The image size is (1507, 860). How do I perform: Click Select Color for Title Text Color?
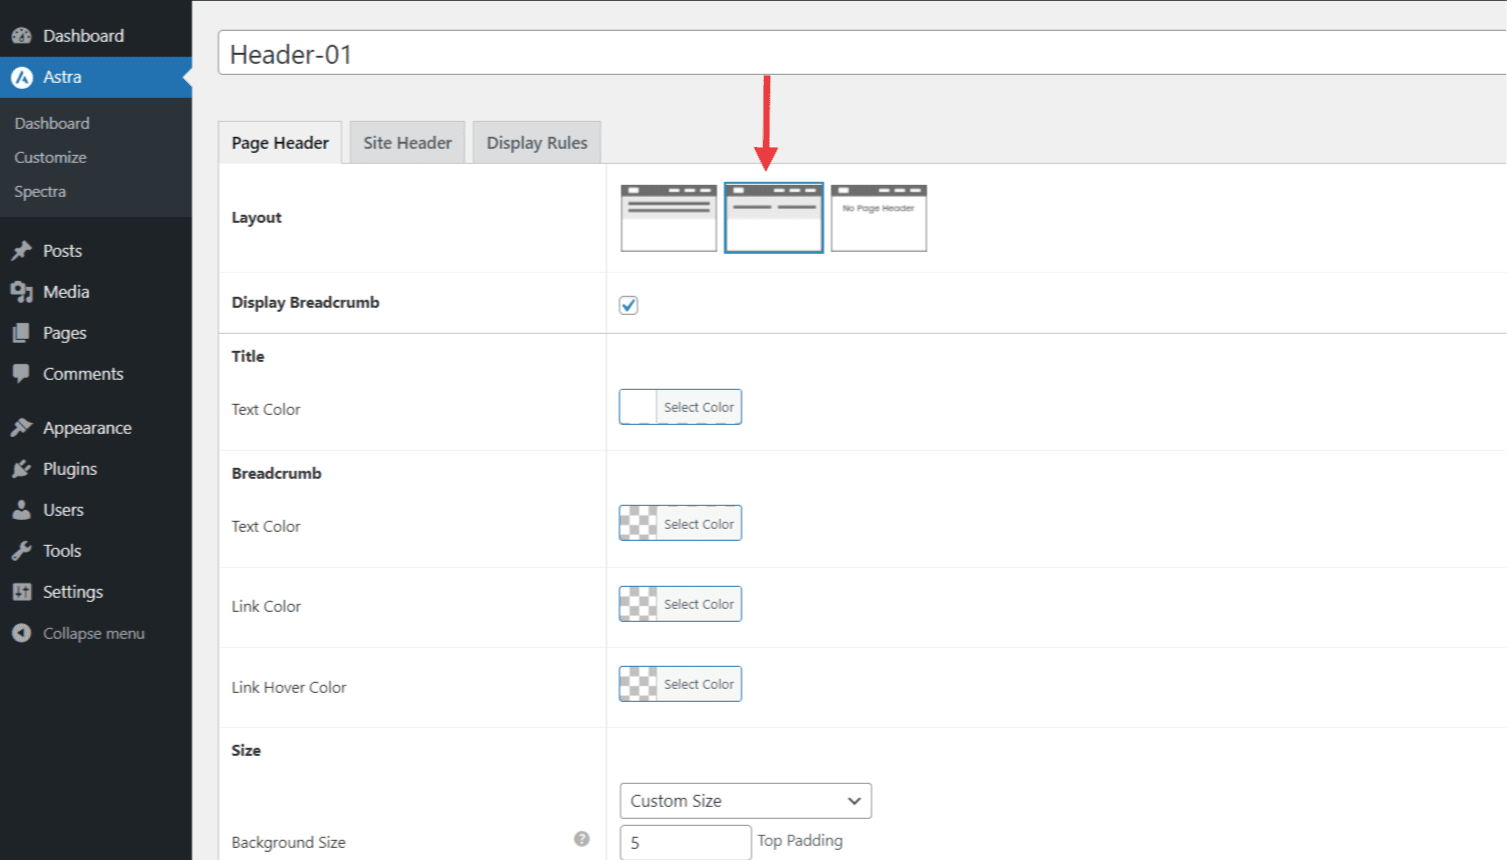click(x=699, y=407)
